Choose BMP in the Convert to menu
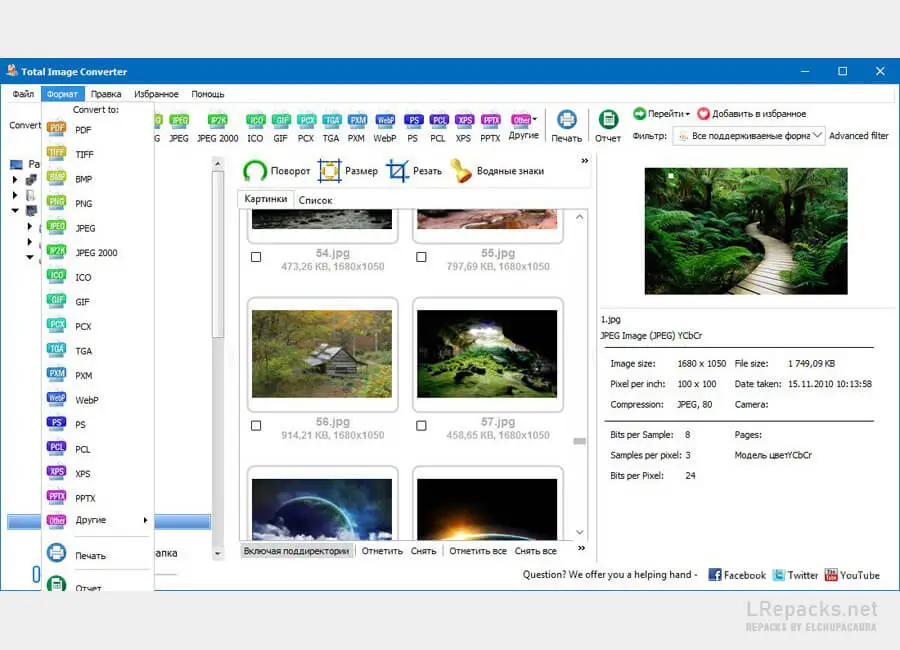Screen dimensions: 900x650 point(98,179)
